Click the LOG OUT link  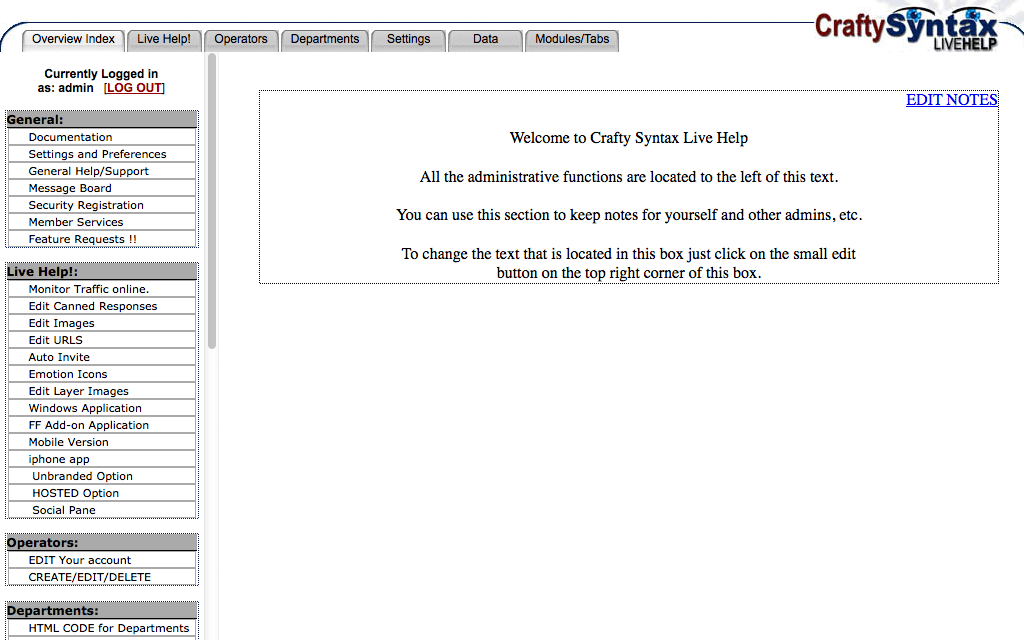coord(135,88)
